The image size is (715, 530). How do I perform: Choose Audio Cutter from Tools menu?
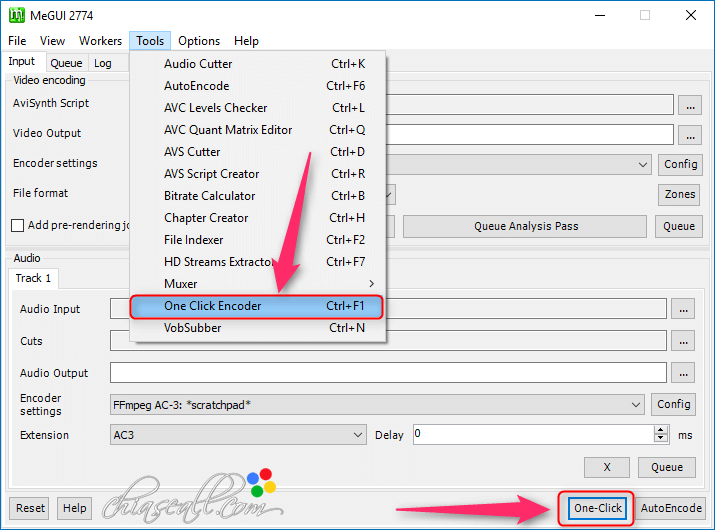coord(258,64)
